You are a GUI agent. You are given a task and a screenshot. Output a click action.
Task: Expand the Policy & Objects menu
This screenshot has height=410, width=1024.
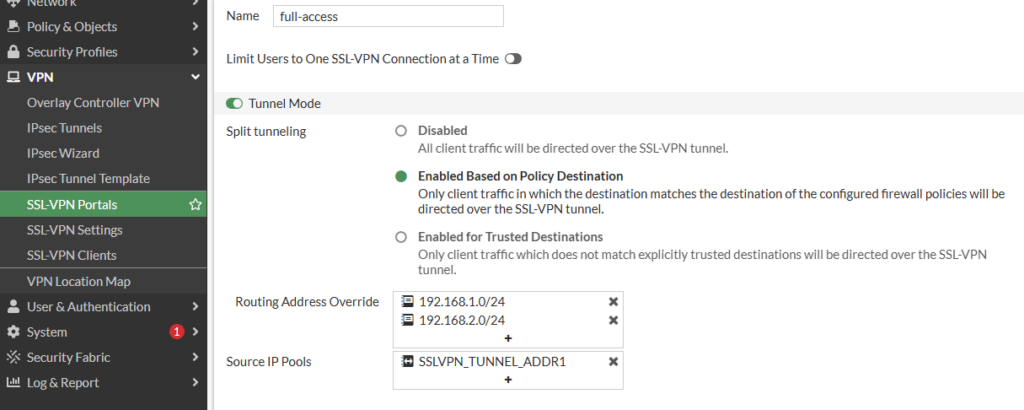tap(195, 27)
